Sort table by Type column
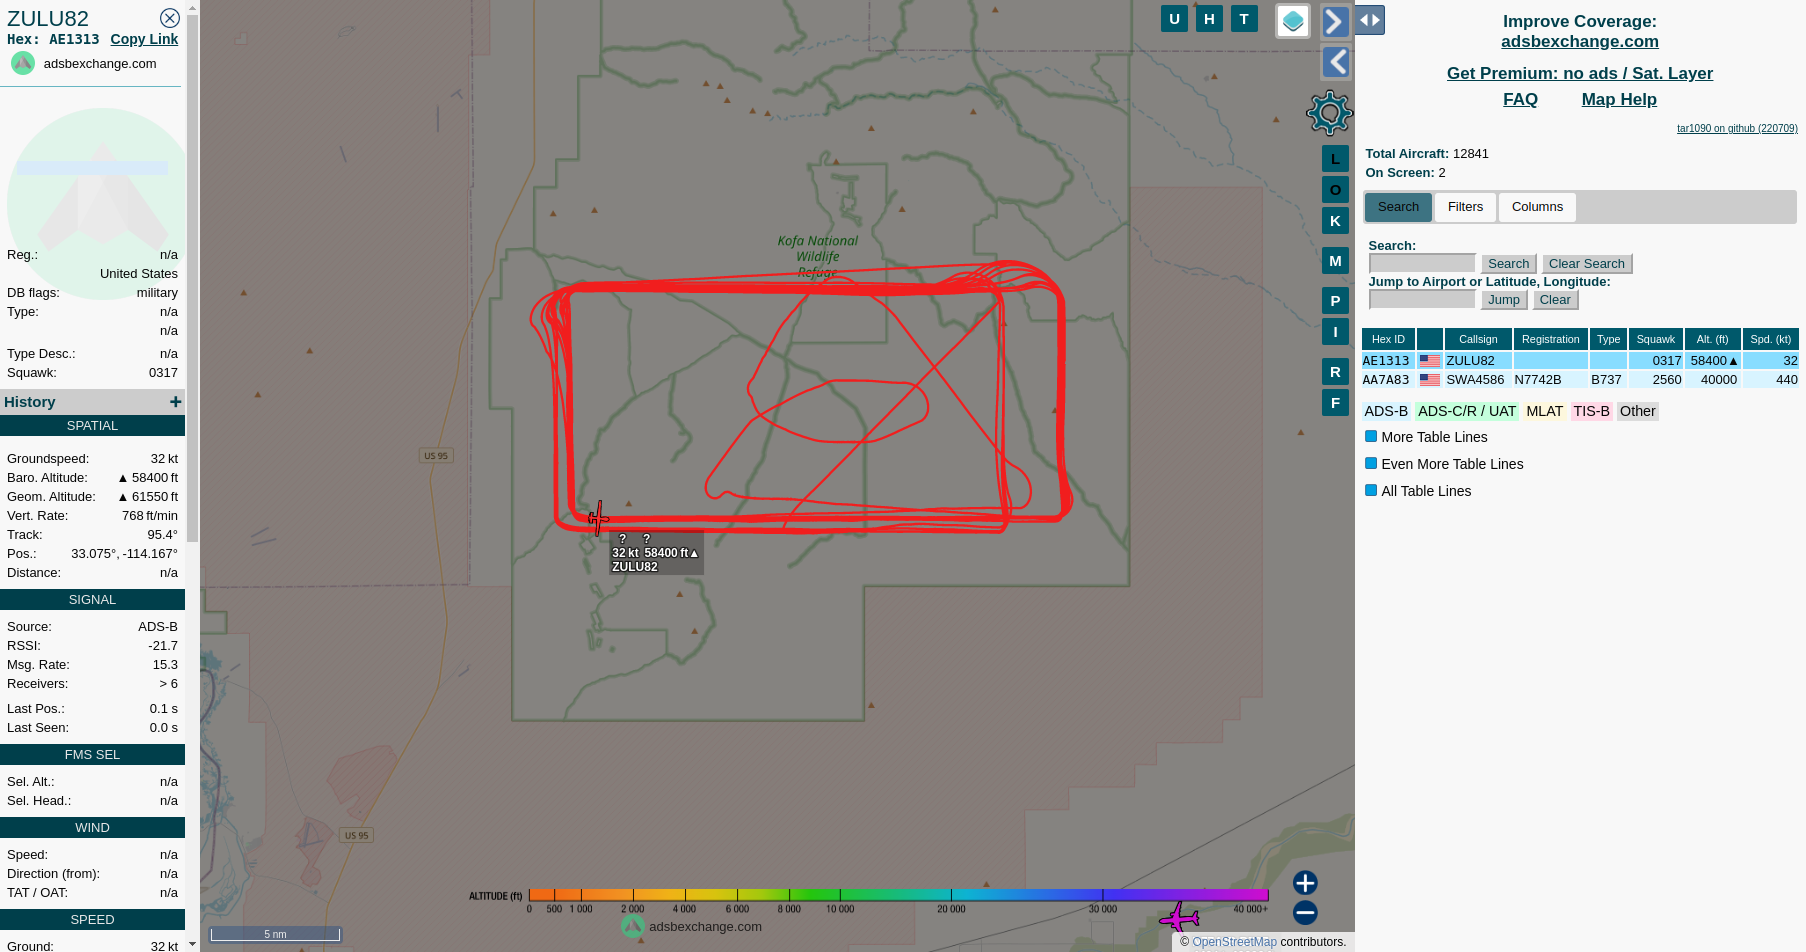The height and width of the screenshot is (952, 1806). coord(1608,339)
